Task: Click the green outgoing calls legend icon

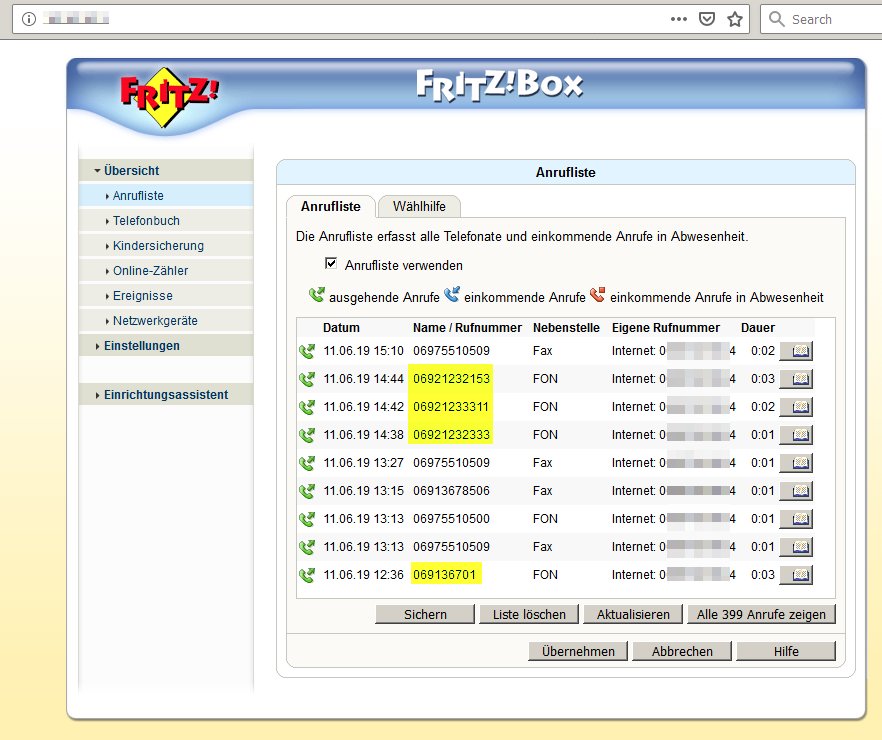Action: click(317, 295)
